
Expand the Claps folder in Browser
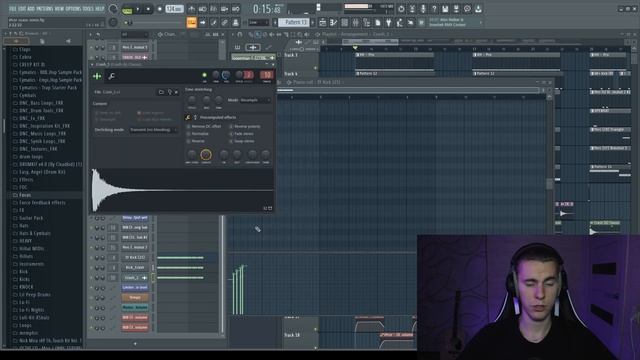pos(25,49)
